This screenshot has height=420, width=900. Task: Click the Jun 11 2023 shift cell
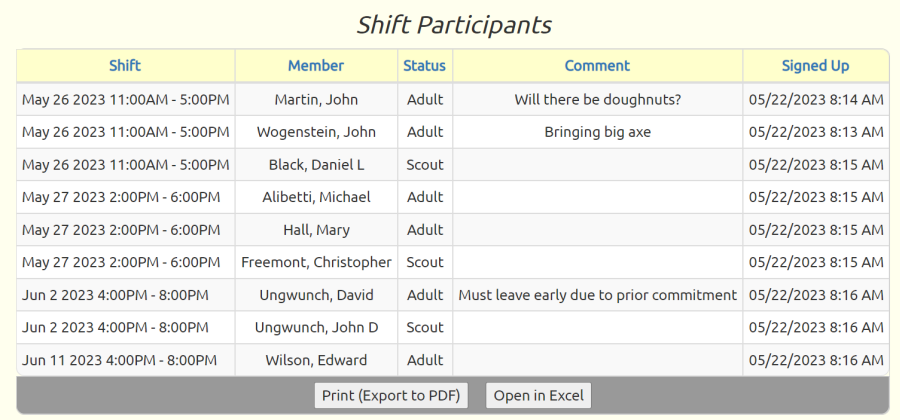pos(126,360)
